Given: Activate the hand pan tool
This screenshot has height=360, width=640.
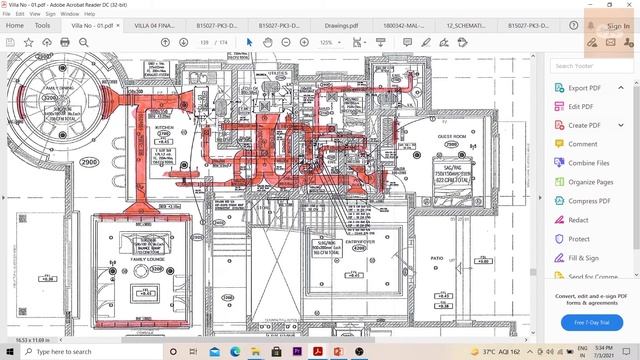Looking at the screenshot, I should point(268,42).
